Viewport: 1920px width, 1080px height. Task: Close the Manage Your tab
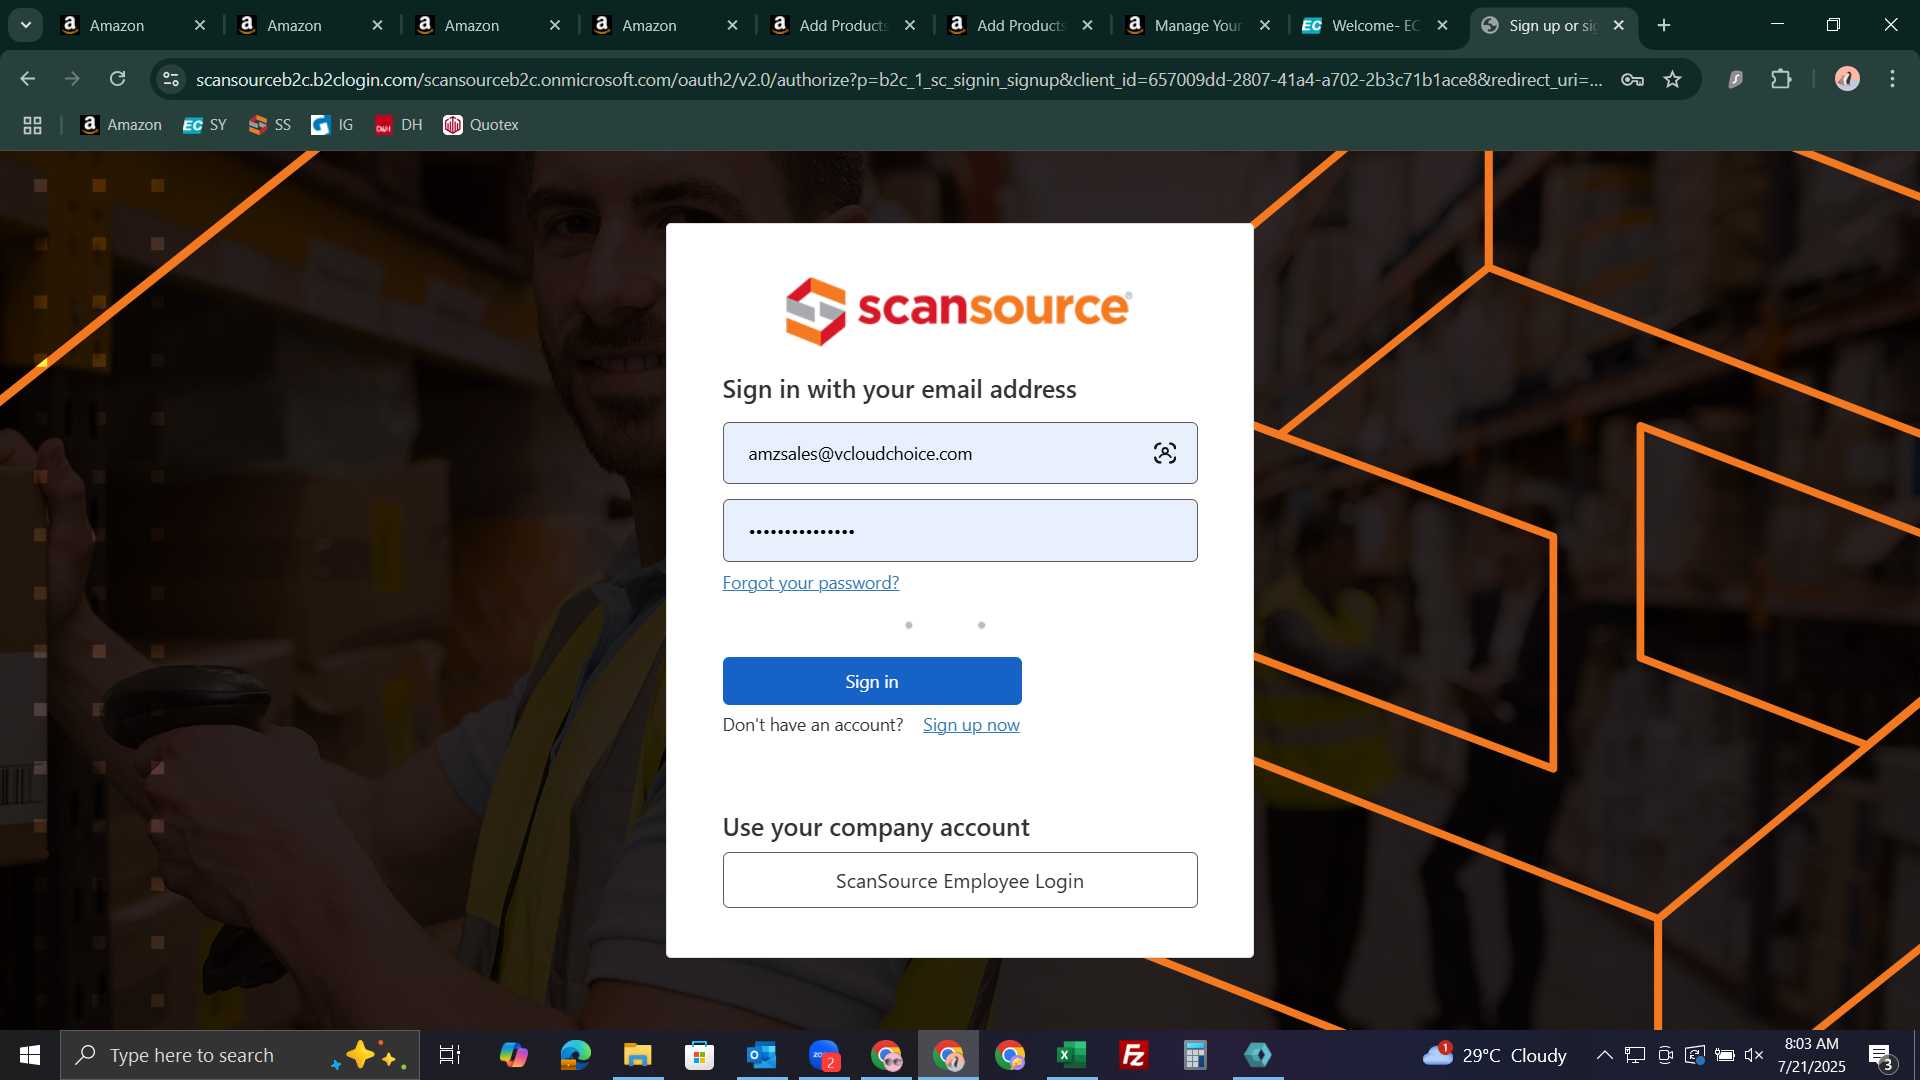point(1265,25)
